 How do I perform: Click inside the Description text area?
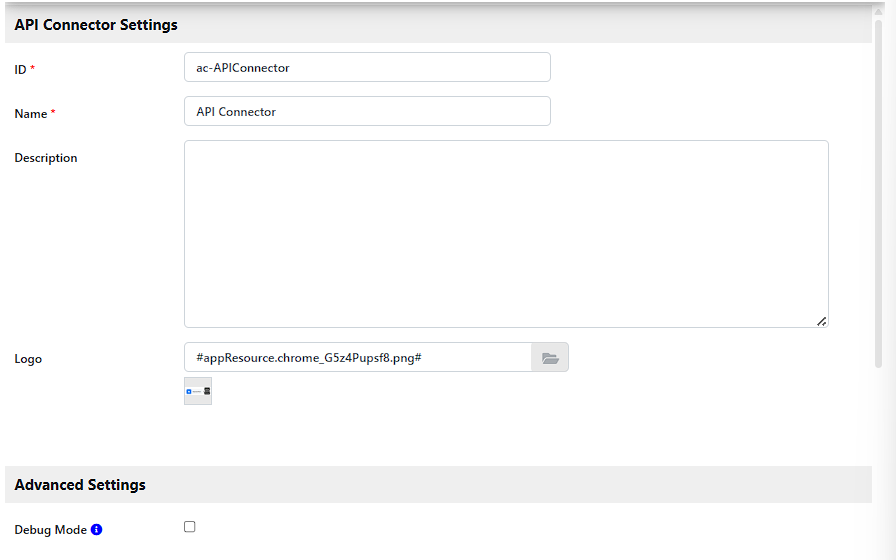click(506, 234)
